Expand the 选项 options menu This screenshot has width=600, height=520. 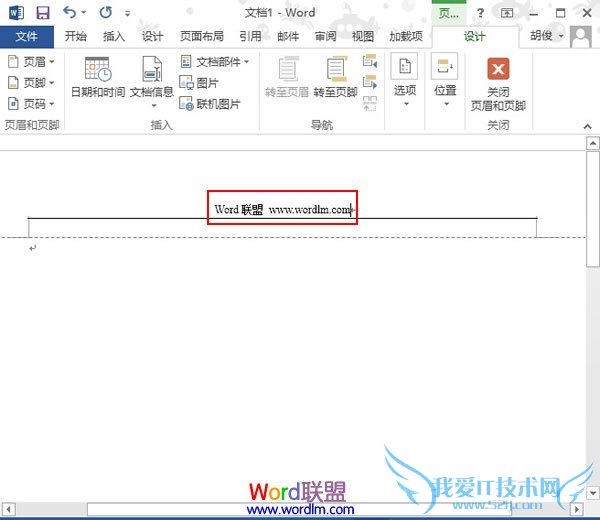click(405, 80)
